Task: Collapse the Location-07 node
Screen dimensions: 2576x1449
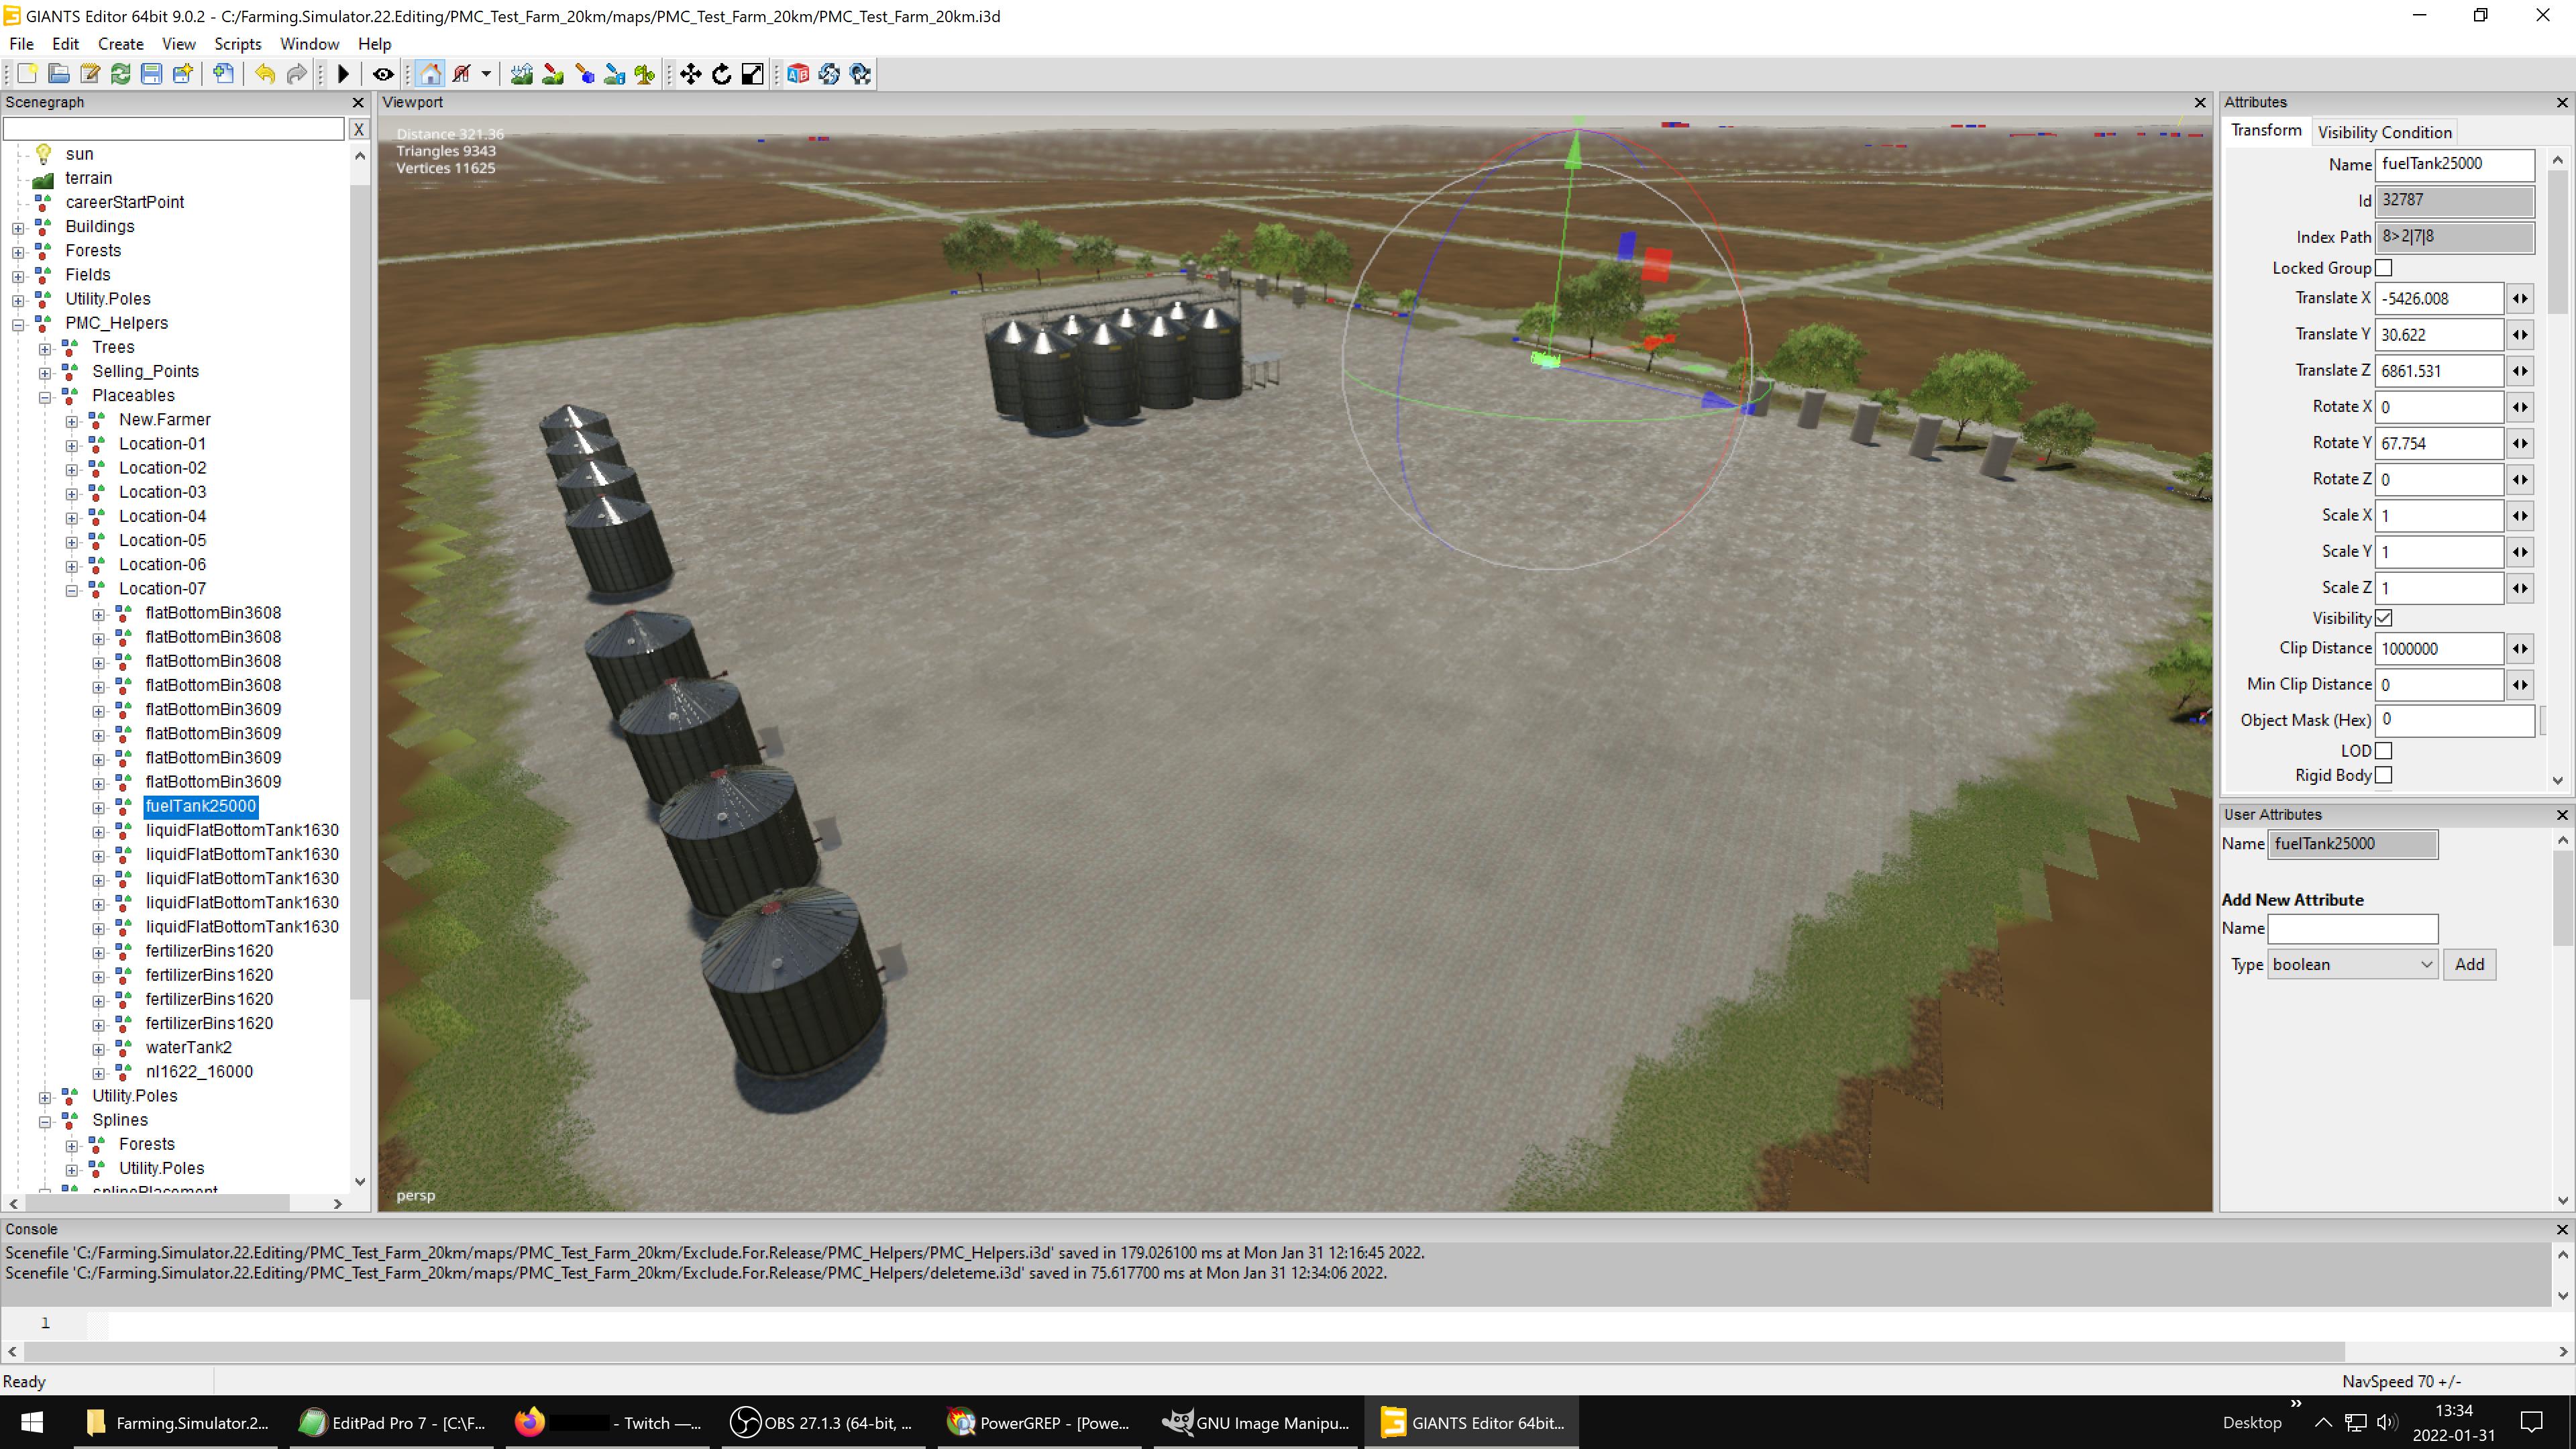Action: point(72,590)
